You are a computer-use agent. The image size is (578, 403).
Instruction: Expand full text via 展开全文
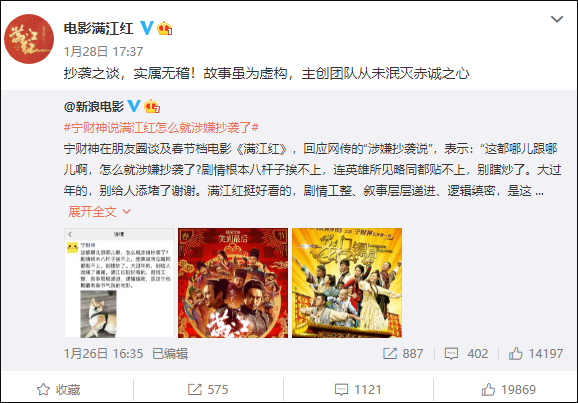pyautogui.click(x=92, y=212)
